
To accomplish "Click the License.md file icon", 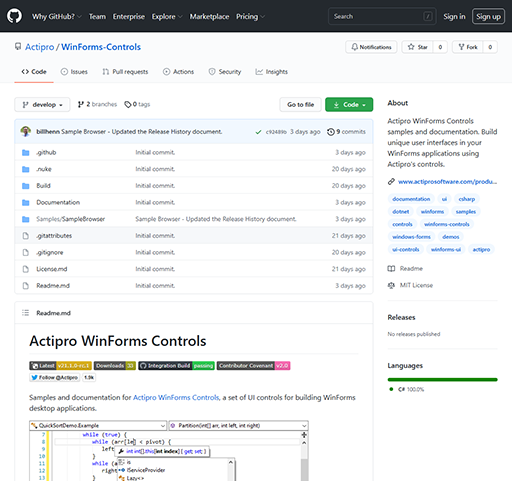I will click(x=26, y=269).
